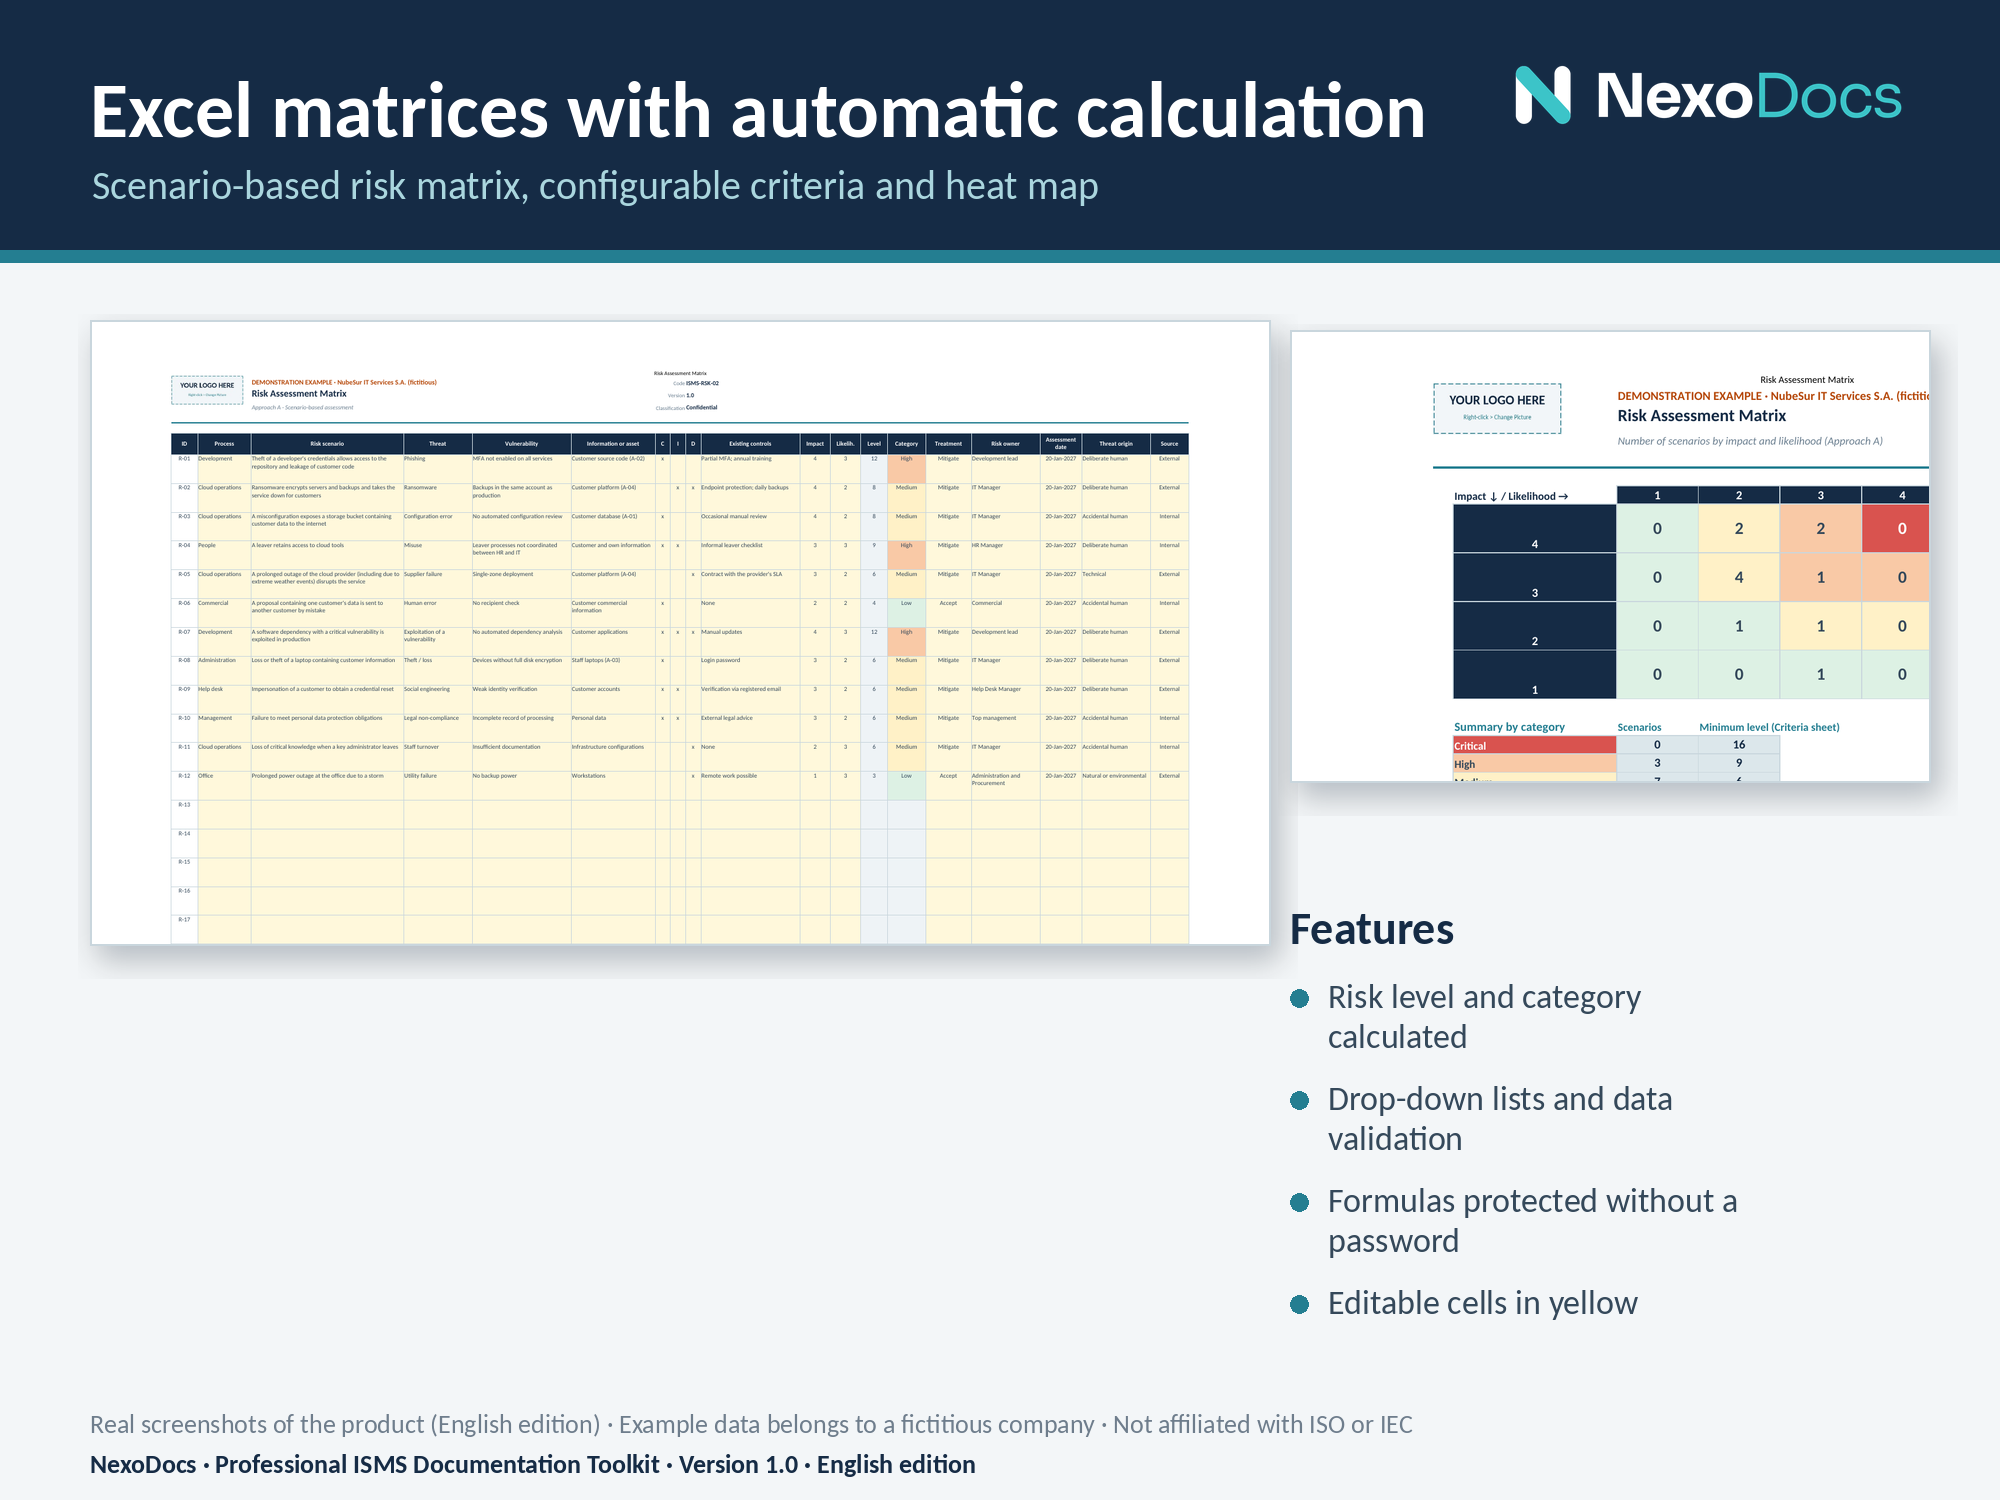Image resolution: width=2000 pixels, height=1500 pixels.
Task: Click the 'Real screenshots of the product' disclaimer
Action: coord(751,1424)
